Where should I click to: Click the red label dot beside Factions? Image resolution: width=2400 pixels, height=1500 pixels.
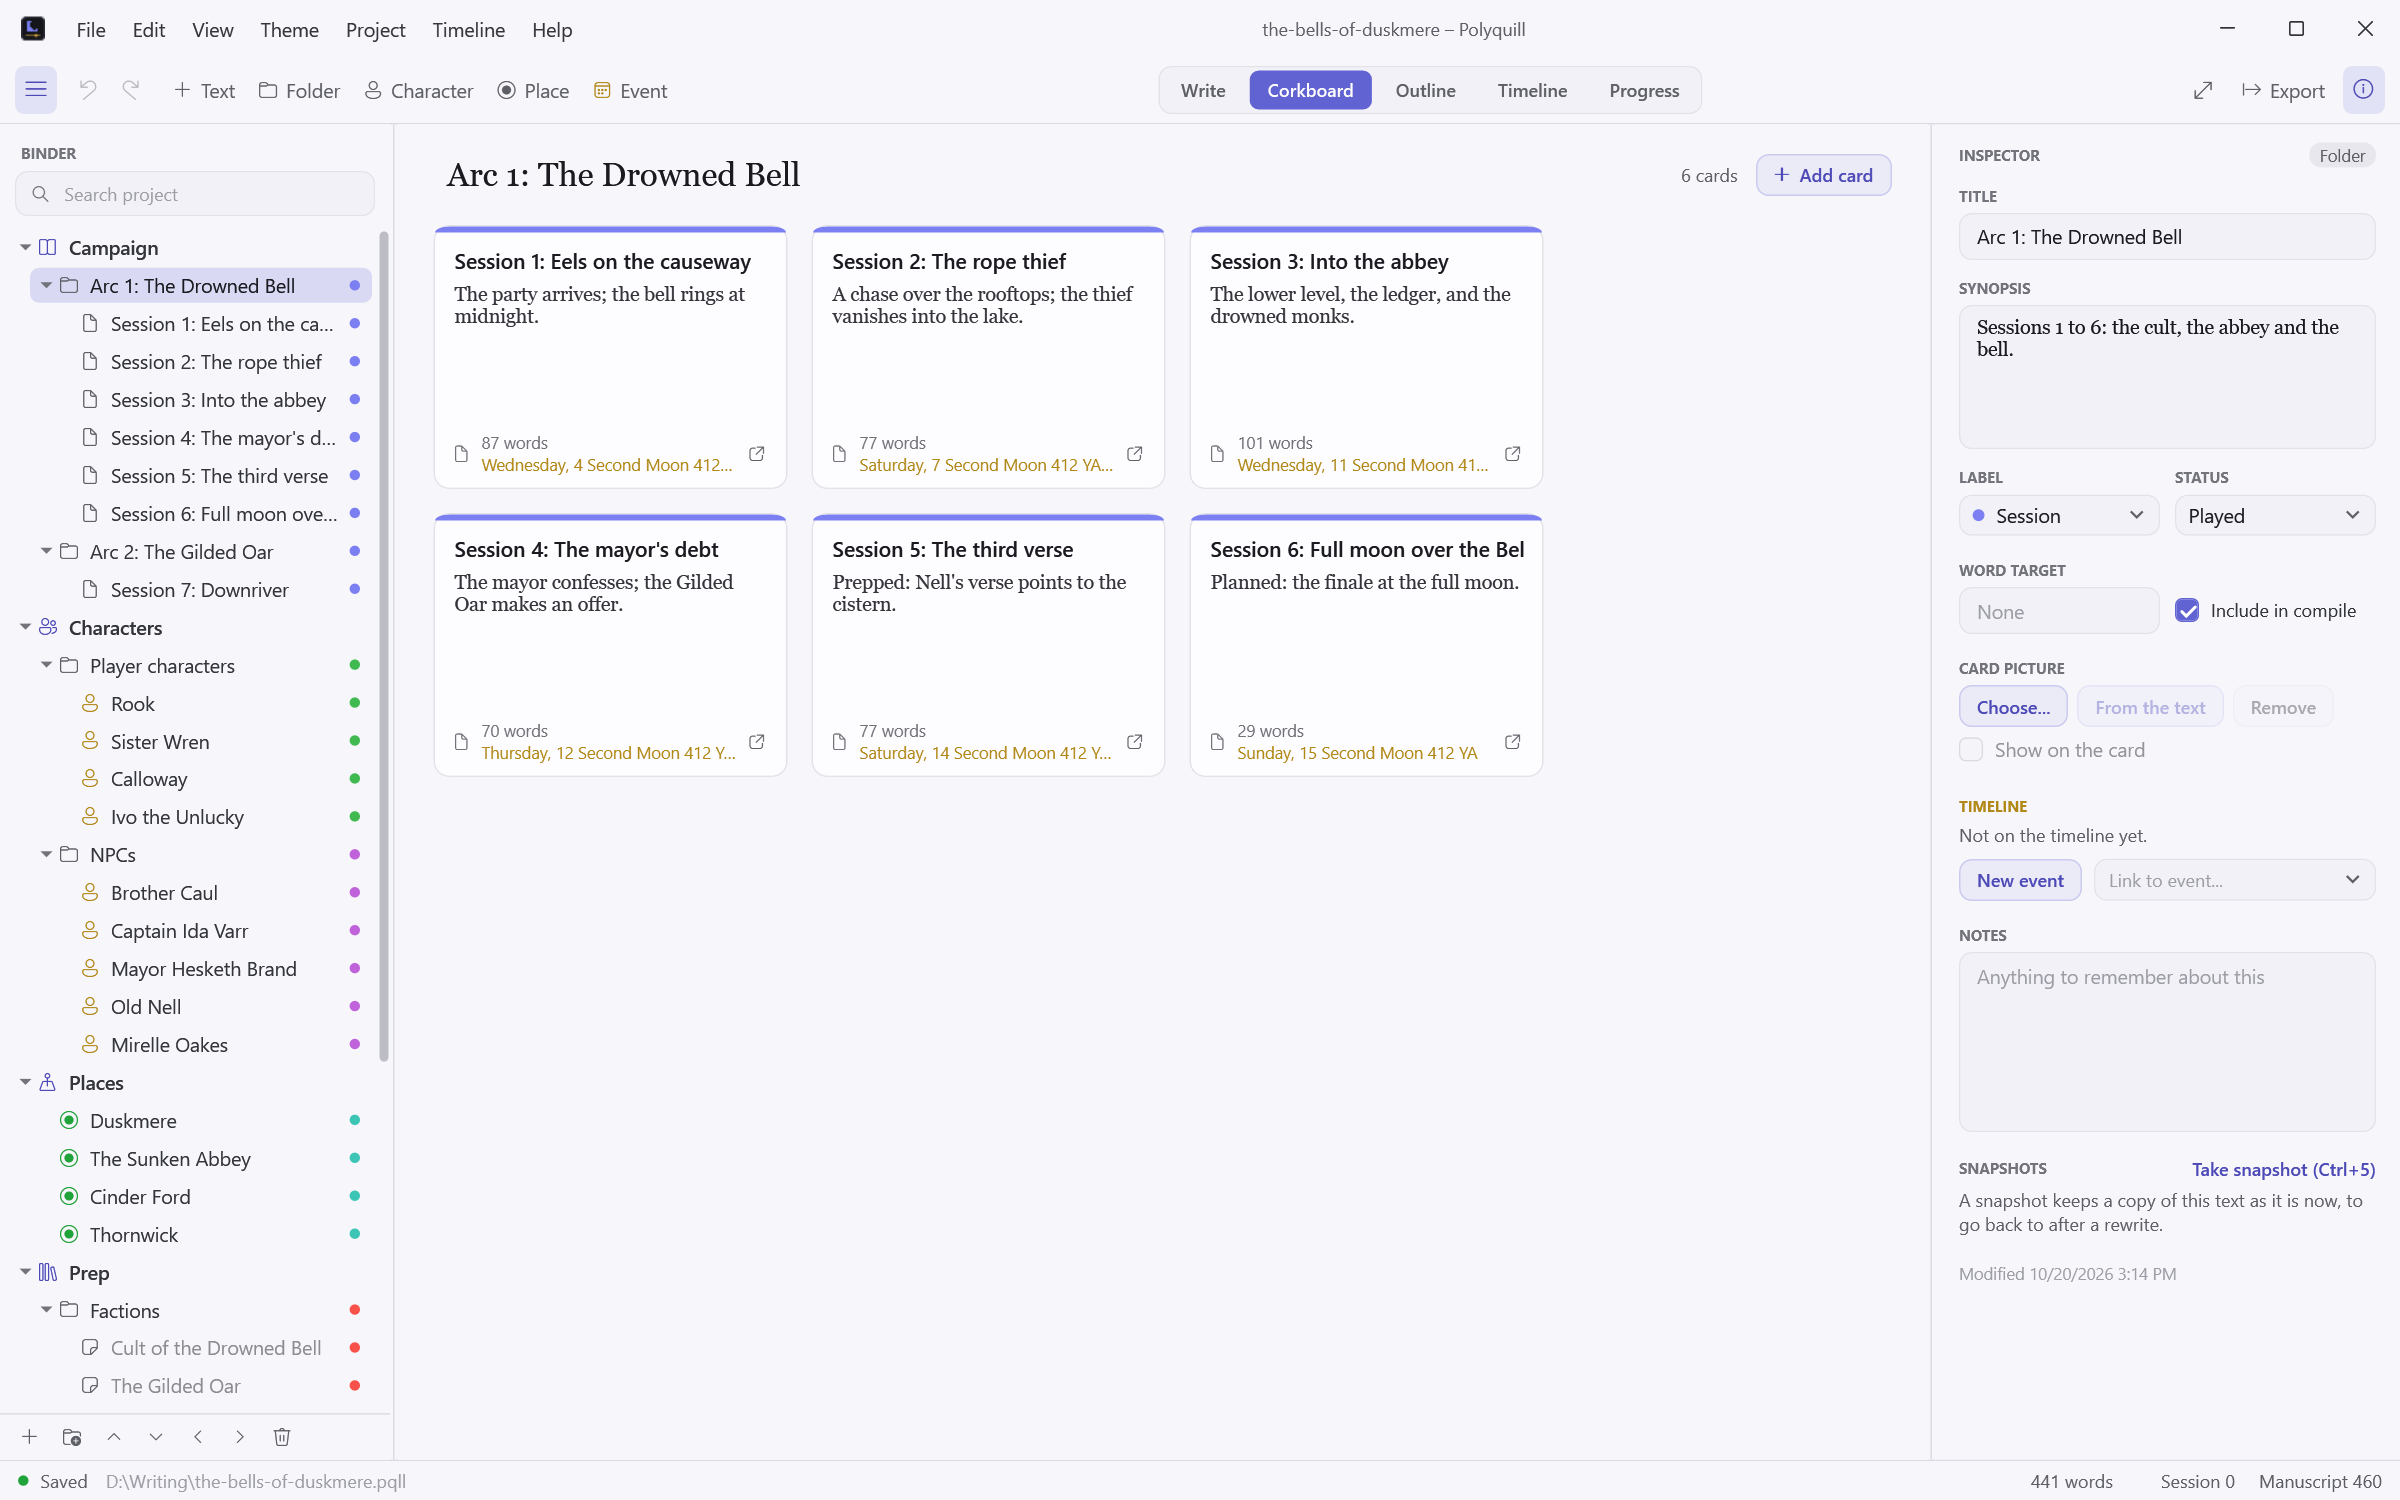(354, 1310)
